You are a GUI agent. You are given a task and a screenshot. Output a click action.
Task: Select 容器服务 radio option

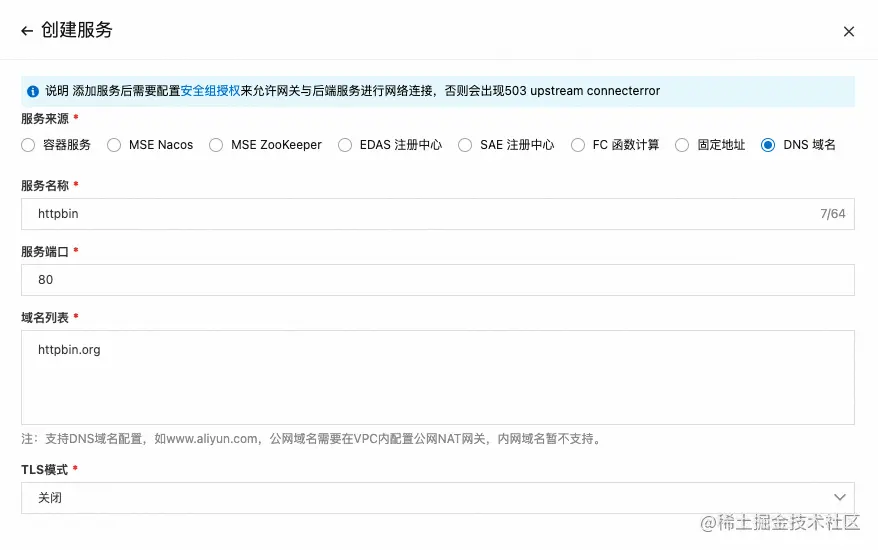28,145
